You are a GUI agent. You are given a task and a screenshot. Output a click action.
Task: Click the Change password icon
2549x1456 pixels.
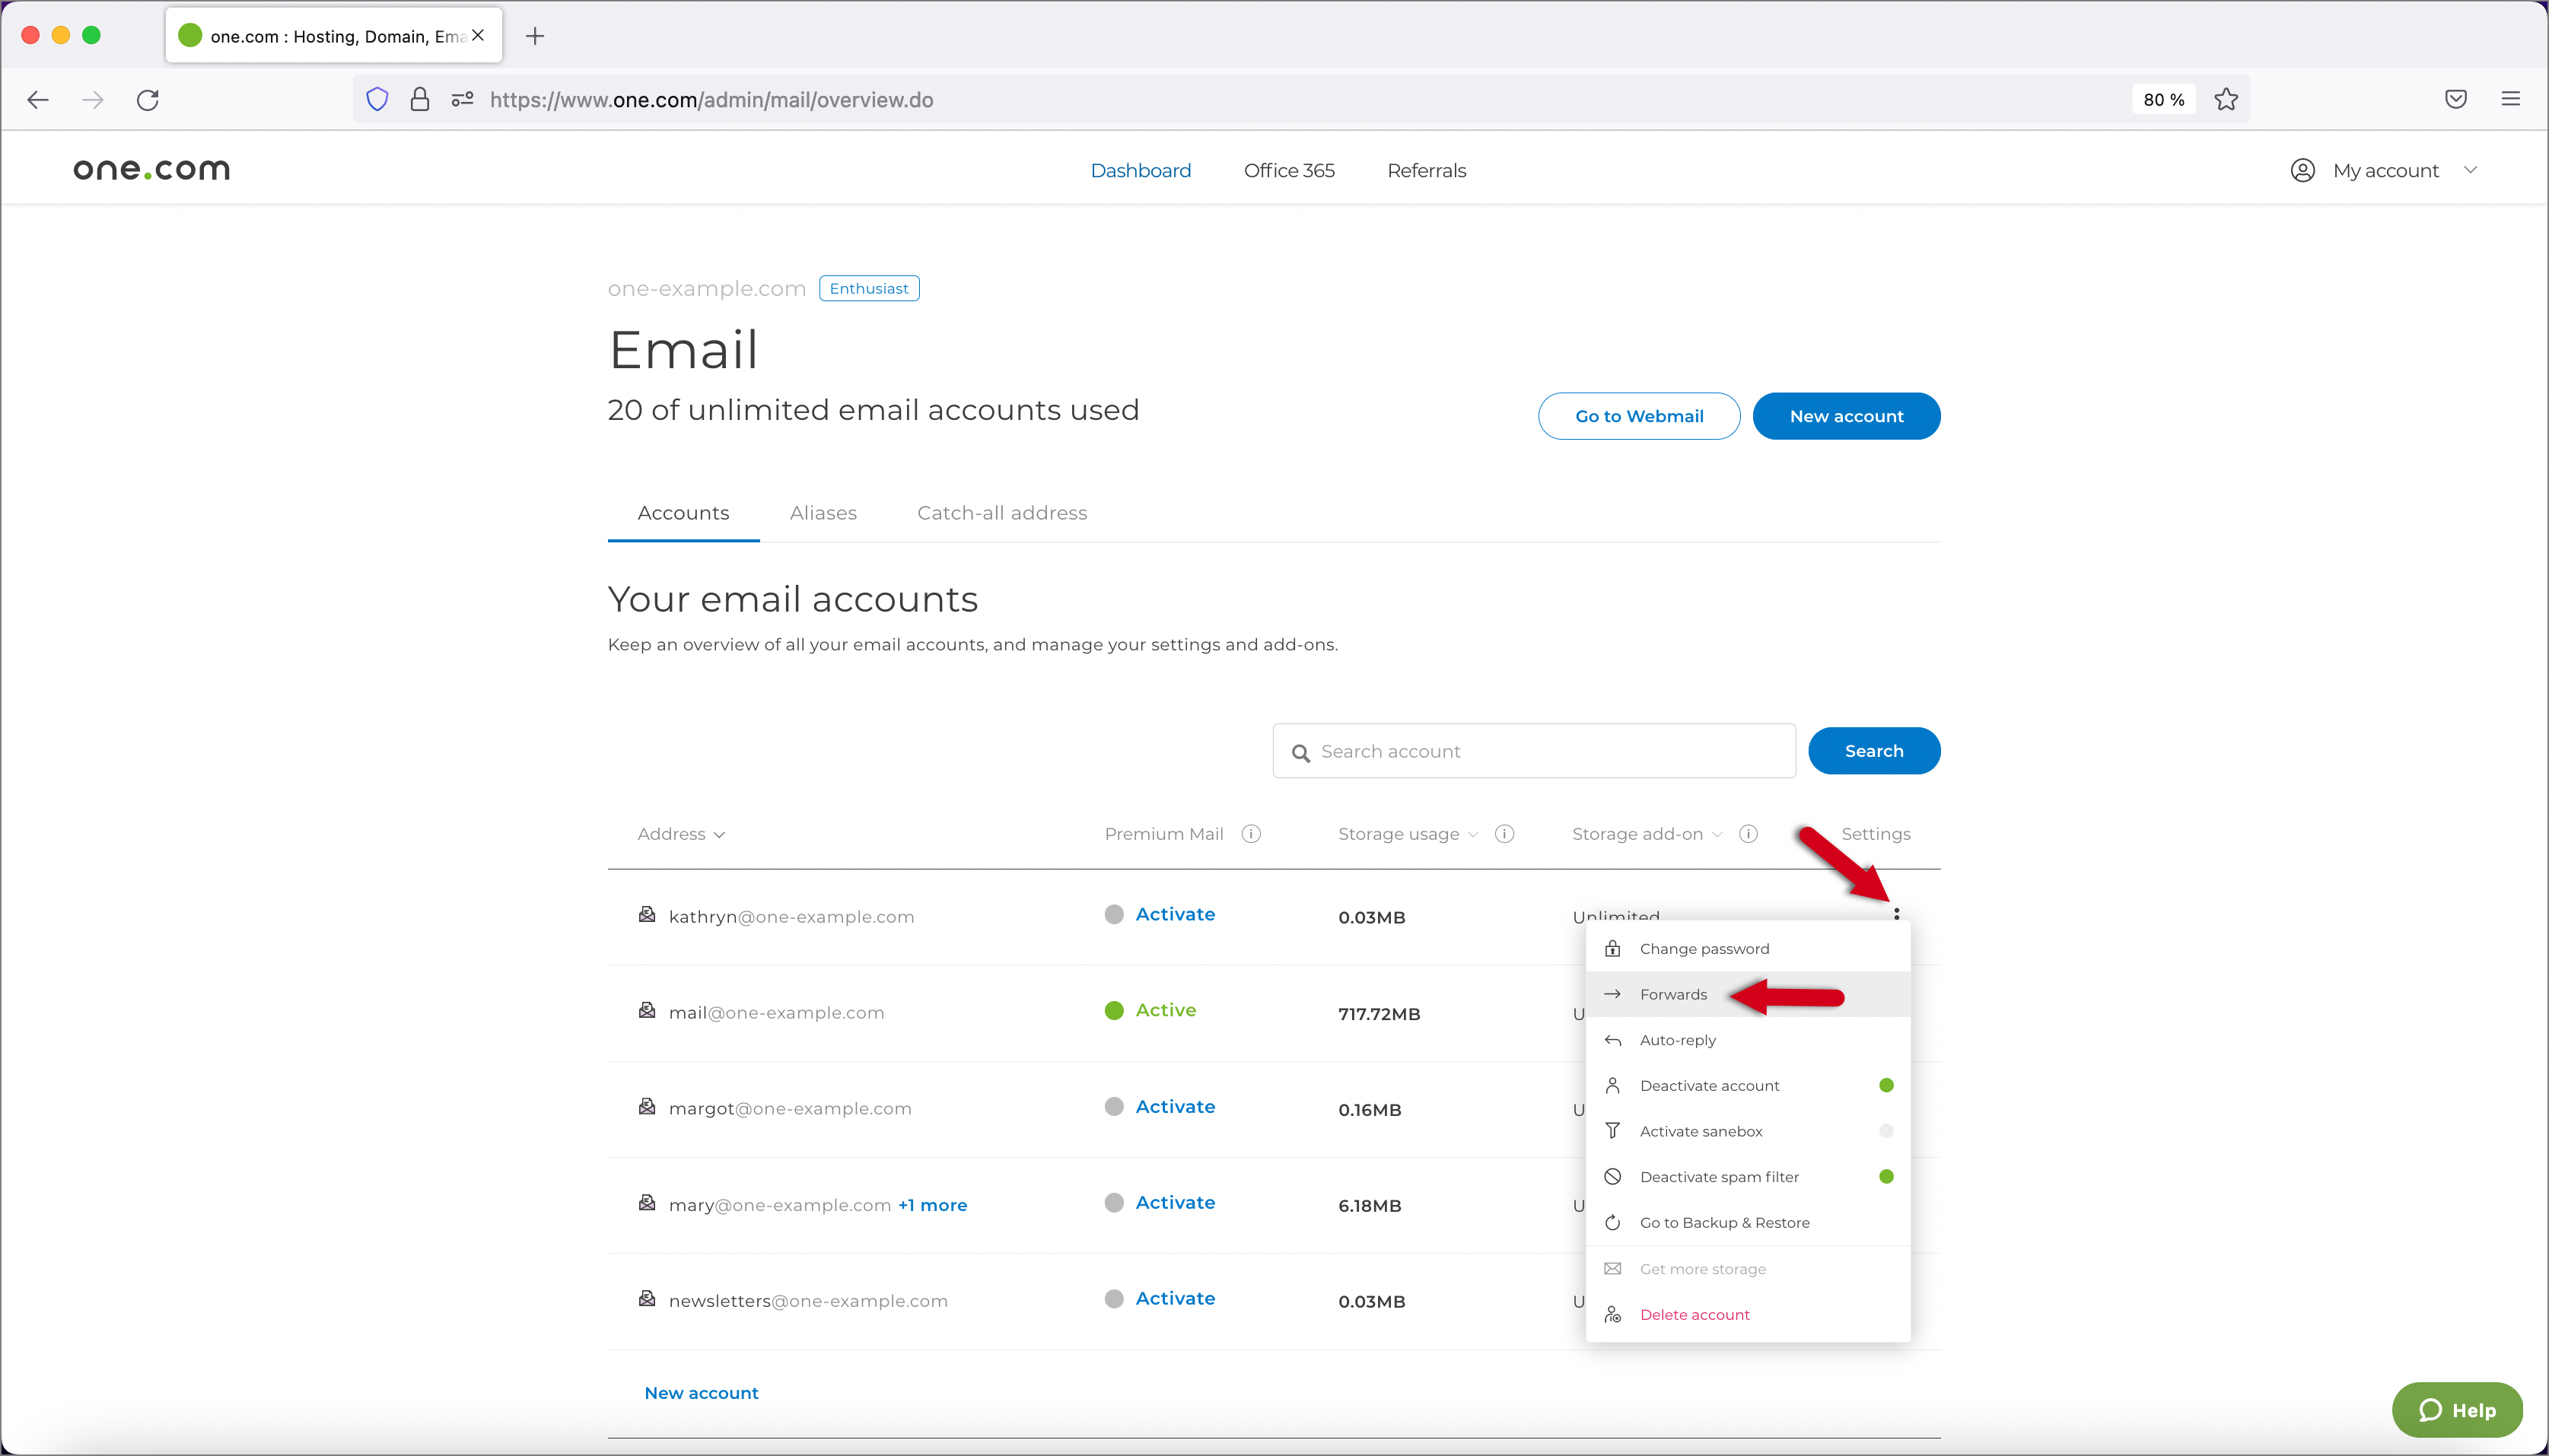point(1612,947)
